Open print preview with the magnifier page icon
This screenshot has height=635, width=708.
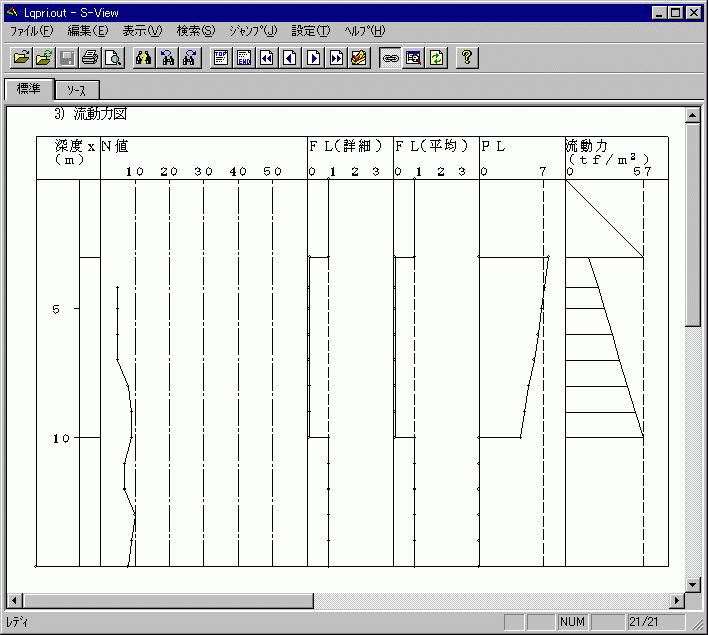tap(113, 58)
